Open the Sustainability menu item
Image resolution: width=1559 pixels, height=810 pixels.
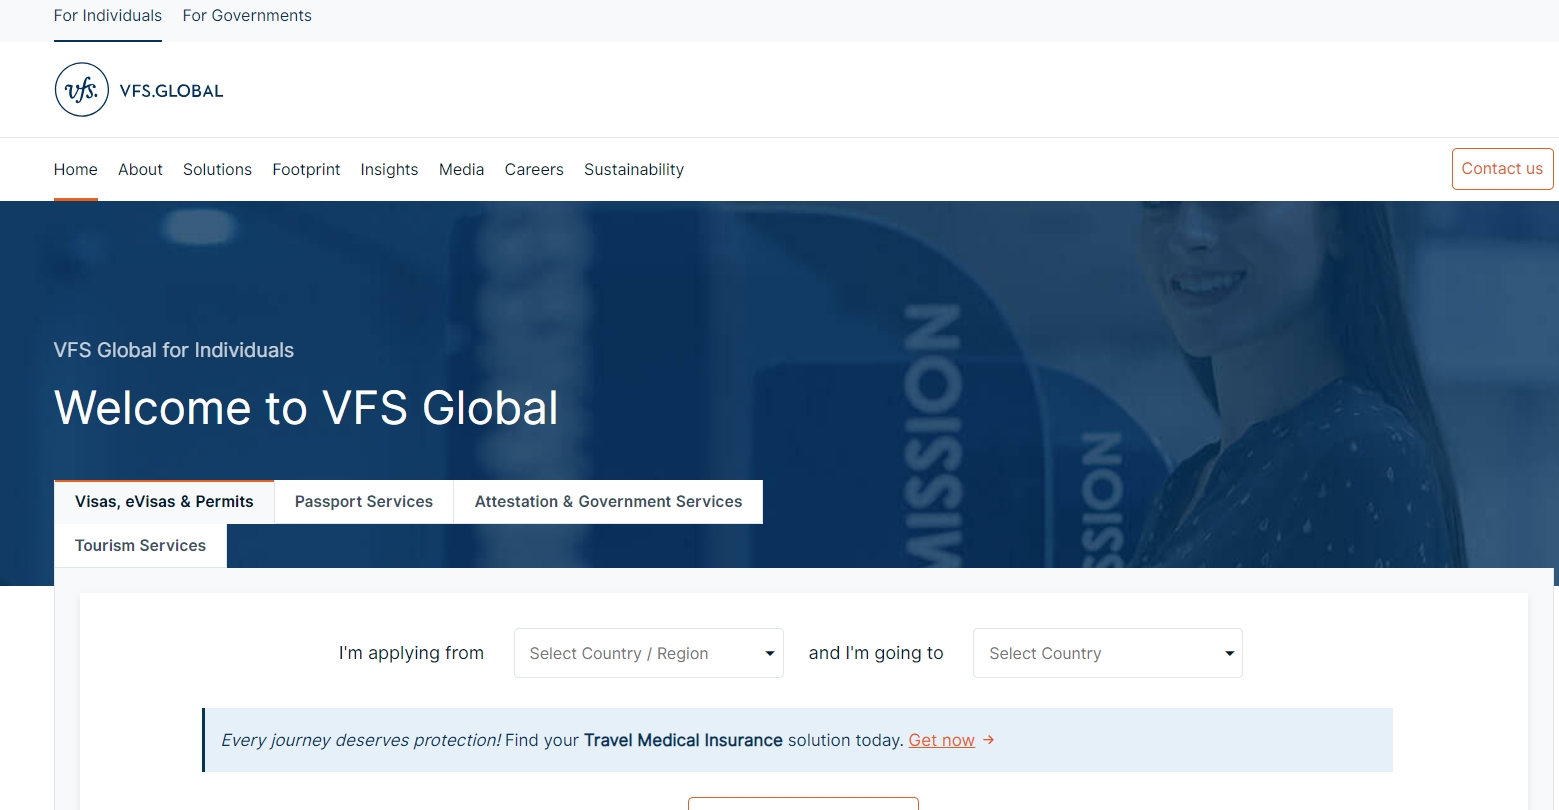coord(634,170)
